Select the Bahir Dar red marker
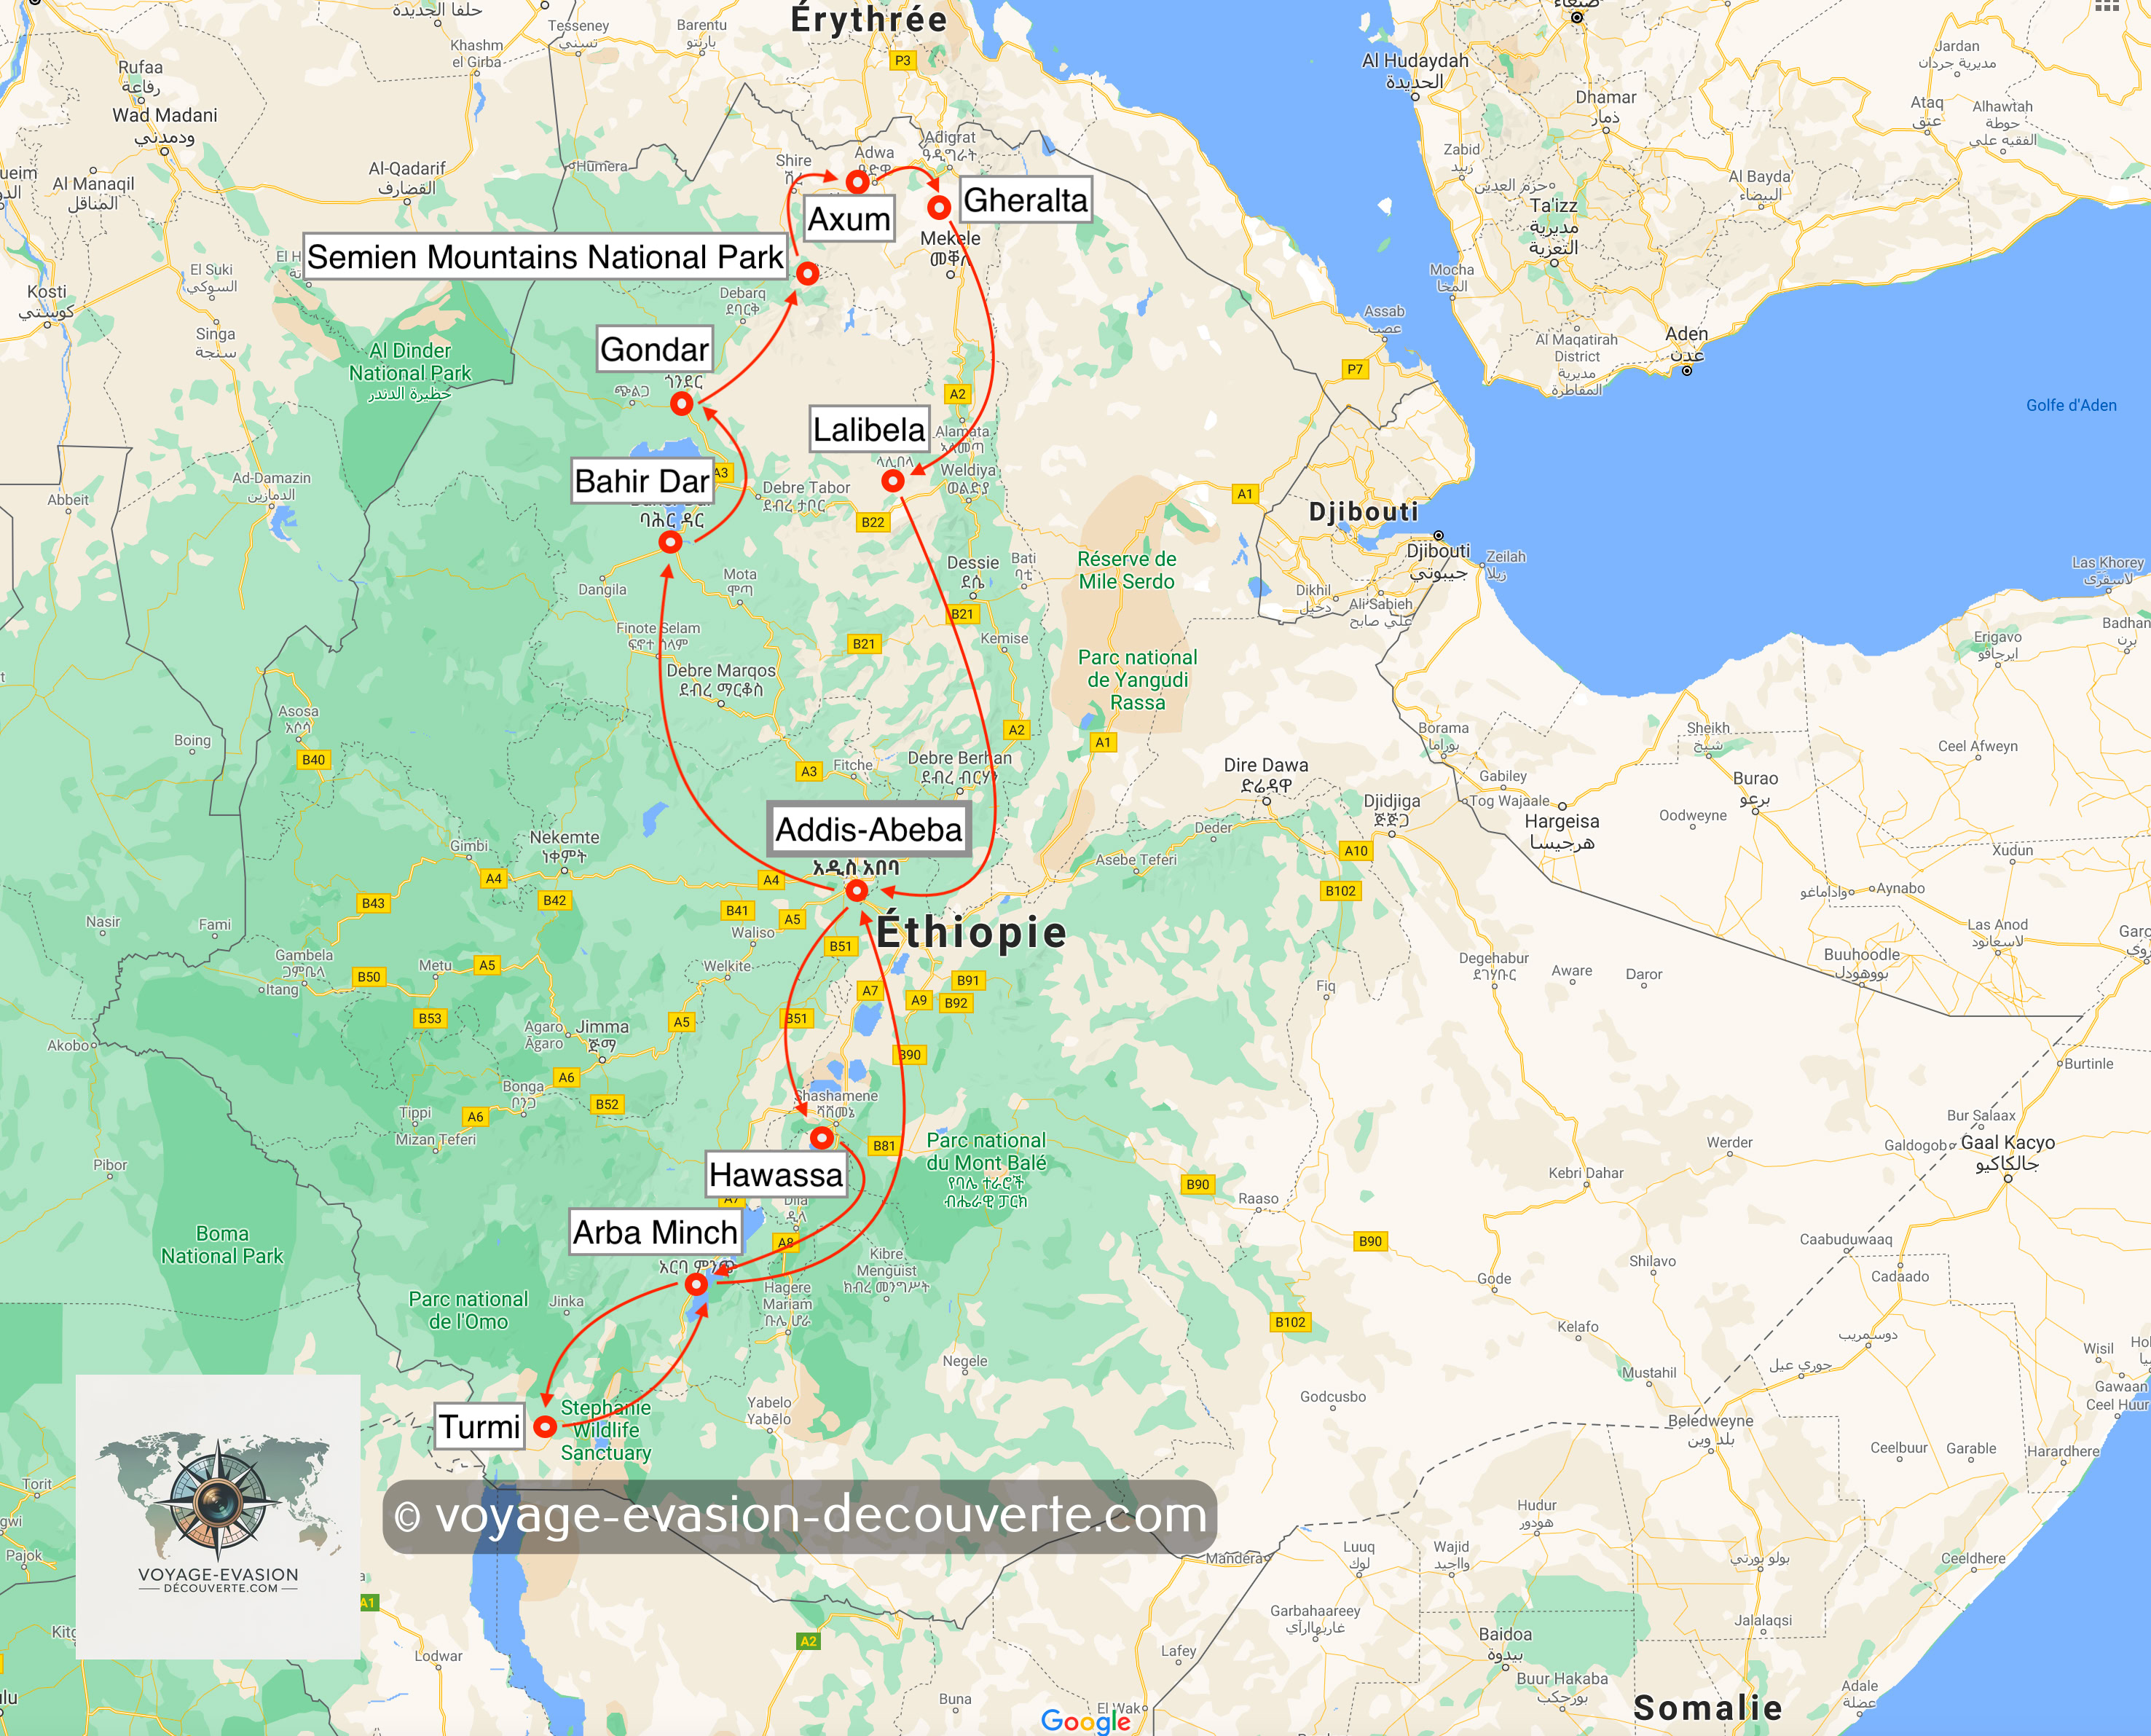 click(x=670, y=542)
